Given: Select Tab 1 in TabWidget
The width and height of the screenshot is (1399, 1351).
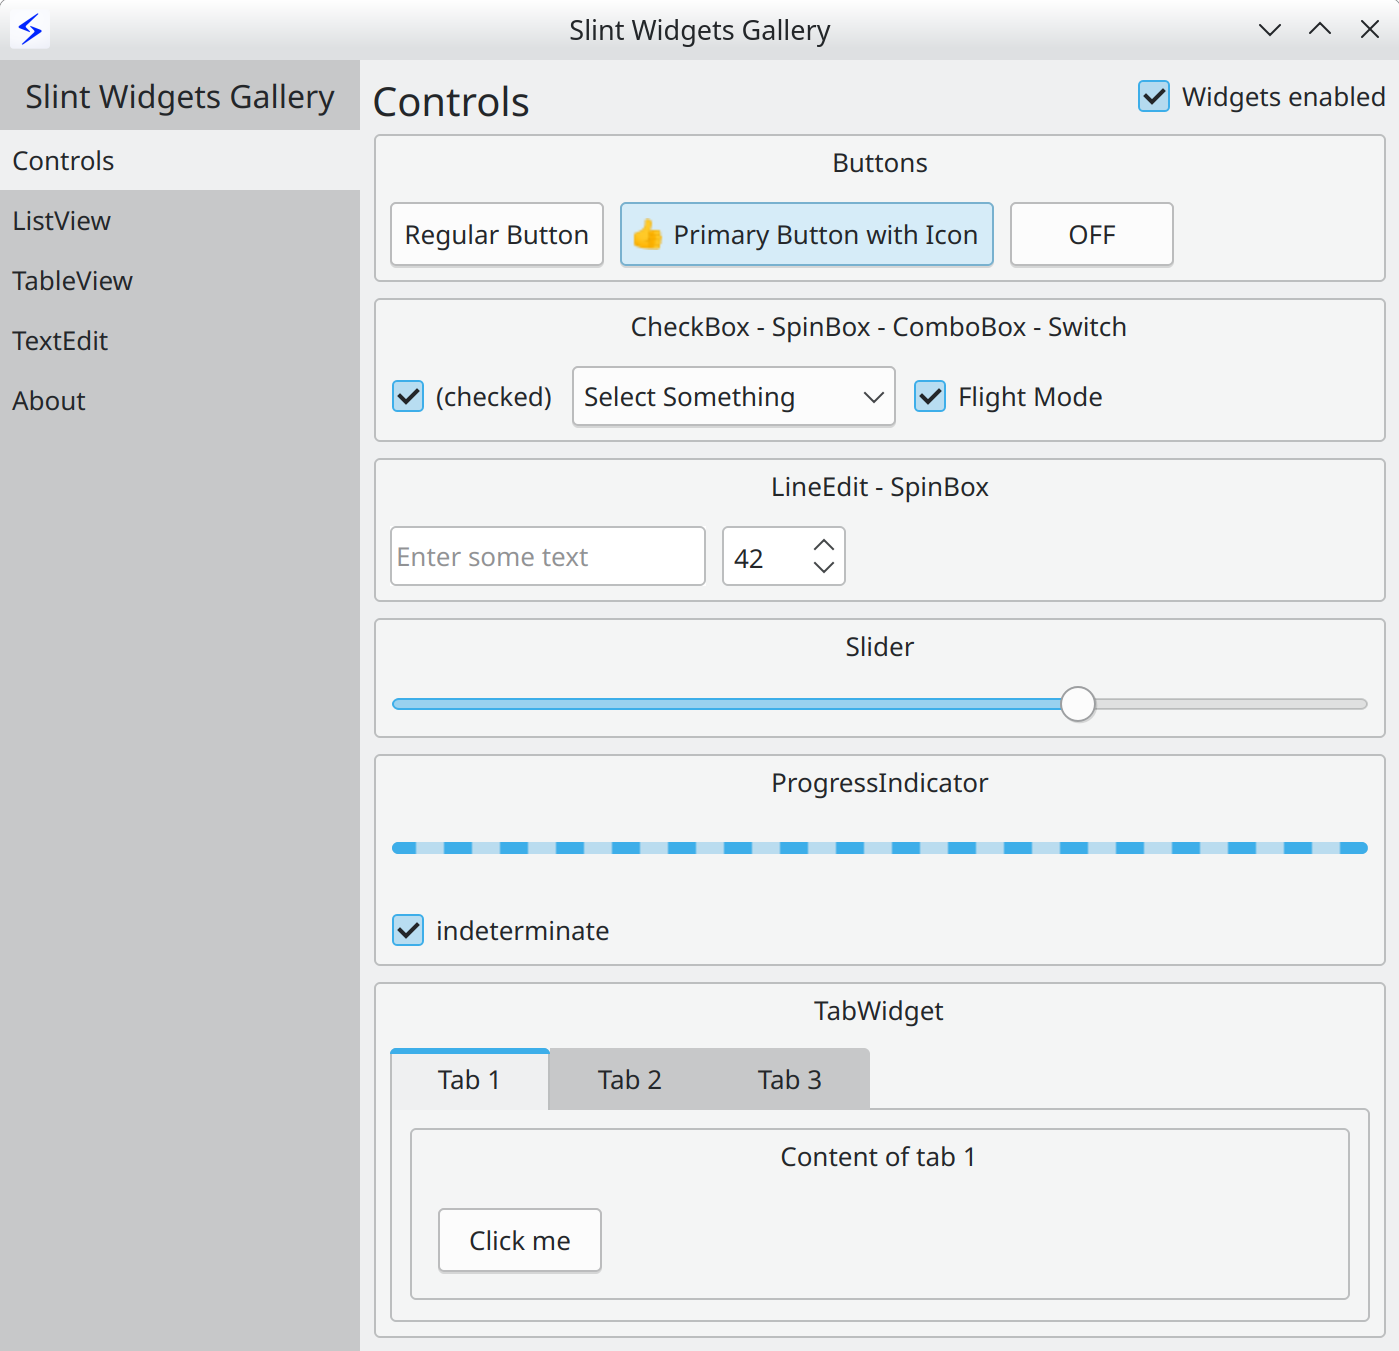Looking at the screenshot, I should coord(469,1079).
